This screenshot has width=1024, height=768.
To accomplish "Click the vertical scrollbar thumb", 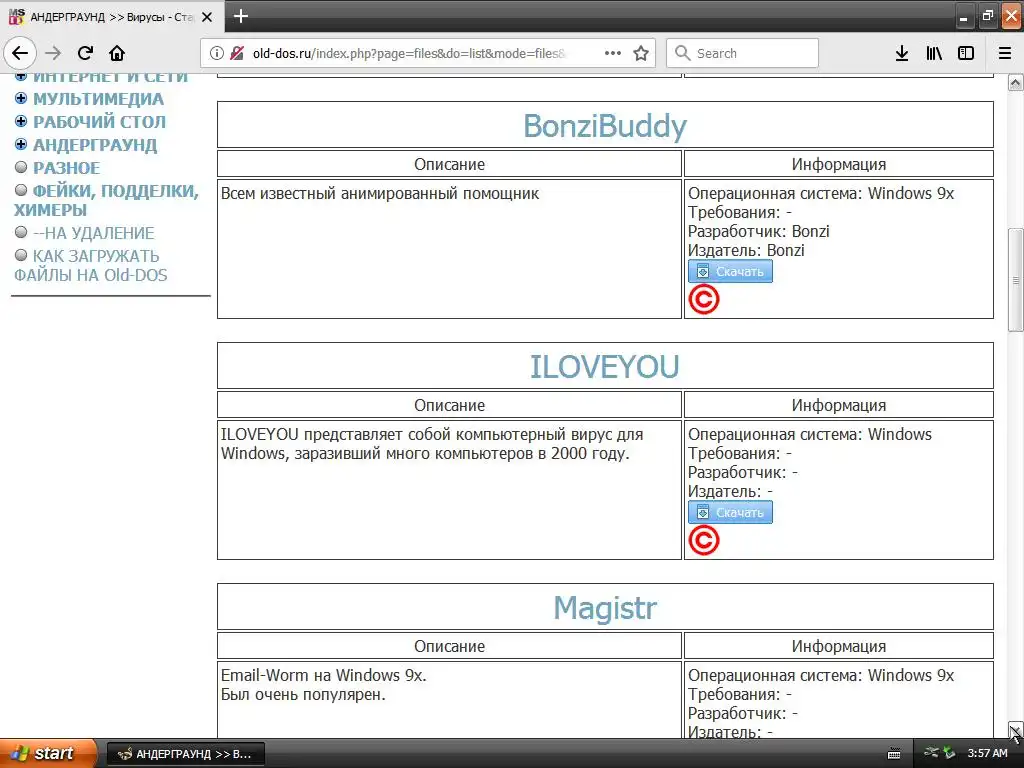I will point(1015,280).
